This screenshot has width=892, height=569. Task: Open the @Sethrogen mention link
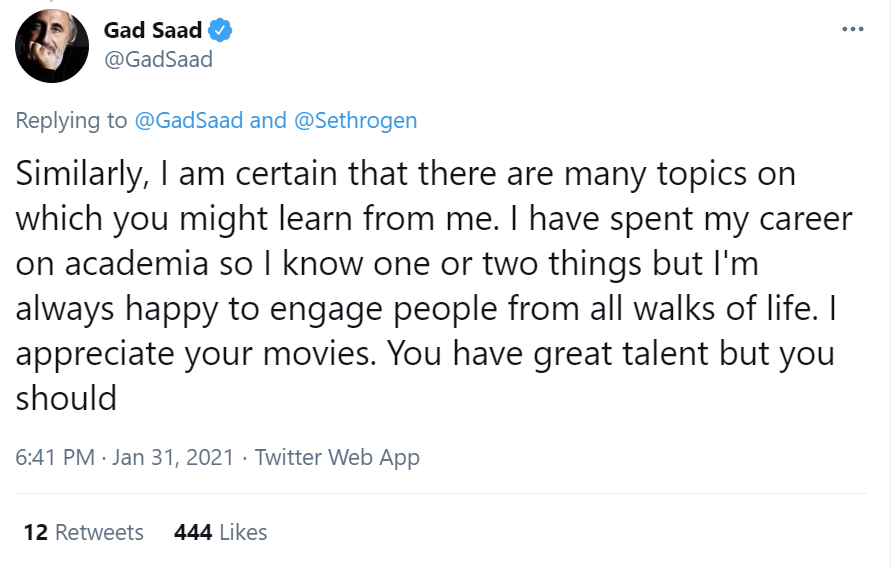[355, 121]
